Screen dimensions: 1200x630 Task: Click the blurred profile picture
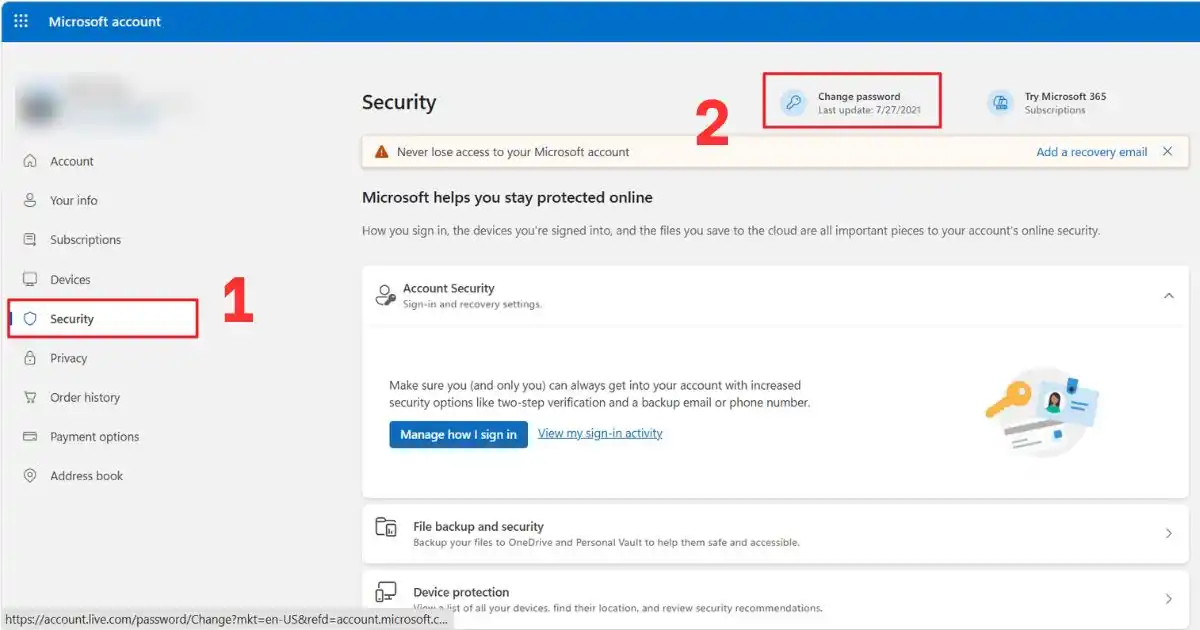[40, 107]
